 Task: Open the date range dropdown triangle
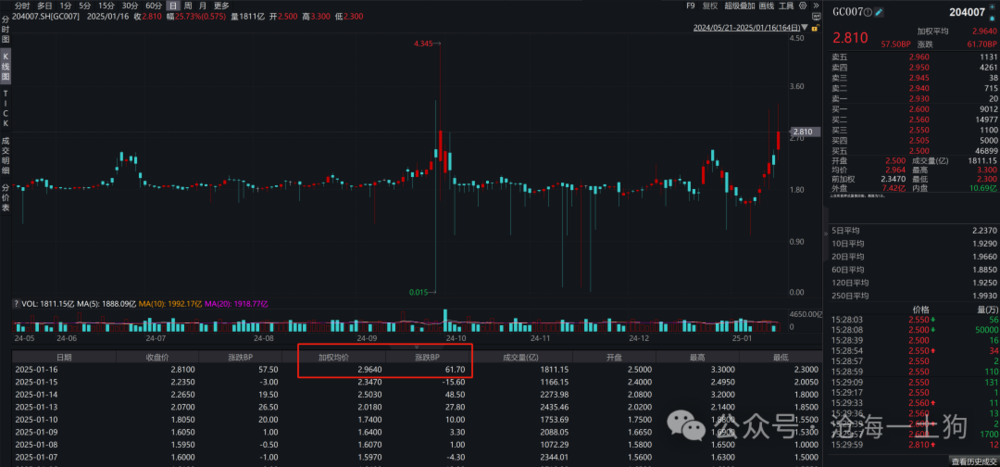[x=804, y=28]
